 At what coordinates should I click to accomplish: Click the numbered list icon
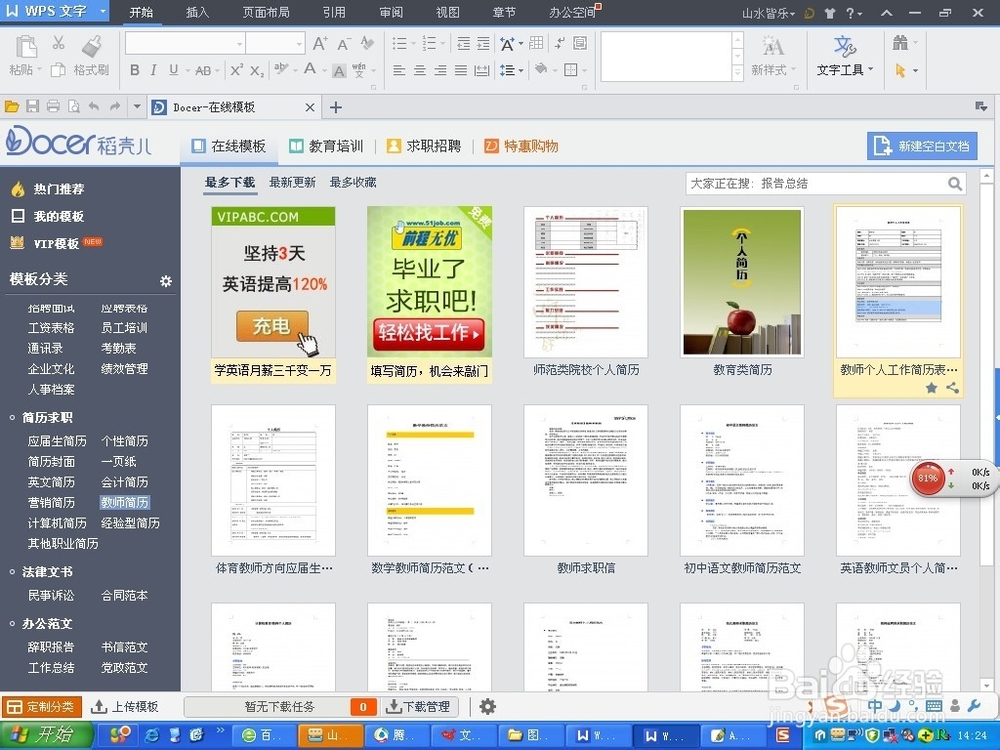pos(429,43)
